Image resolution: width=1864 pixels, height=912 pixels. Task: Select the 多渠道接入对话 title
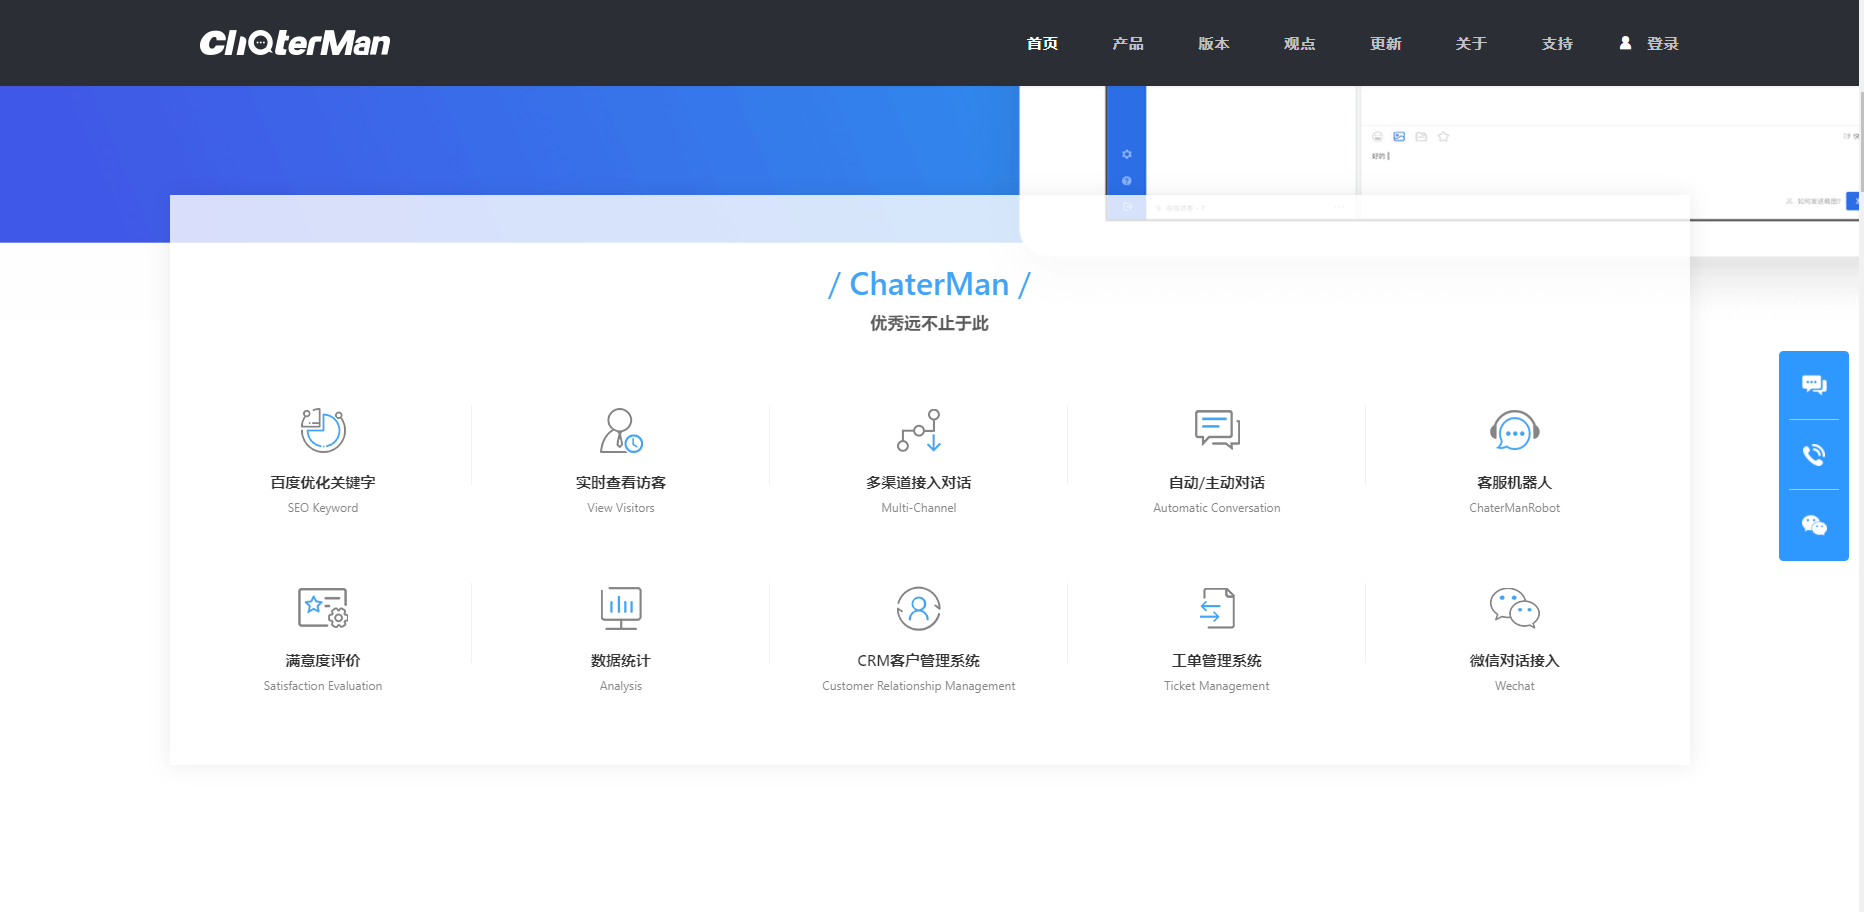919,483
